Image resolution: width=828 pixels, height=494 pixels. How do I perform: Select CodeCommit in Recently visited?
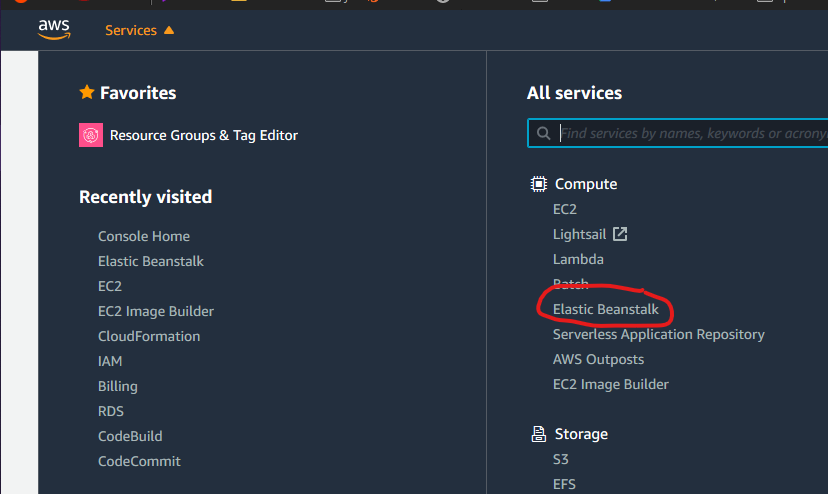(139, 461)
